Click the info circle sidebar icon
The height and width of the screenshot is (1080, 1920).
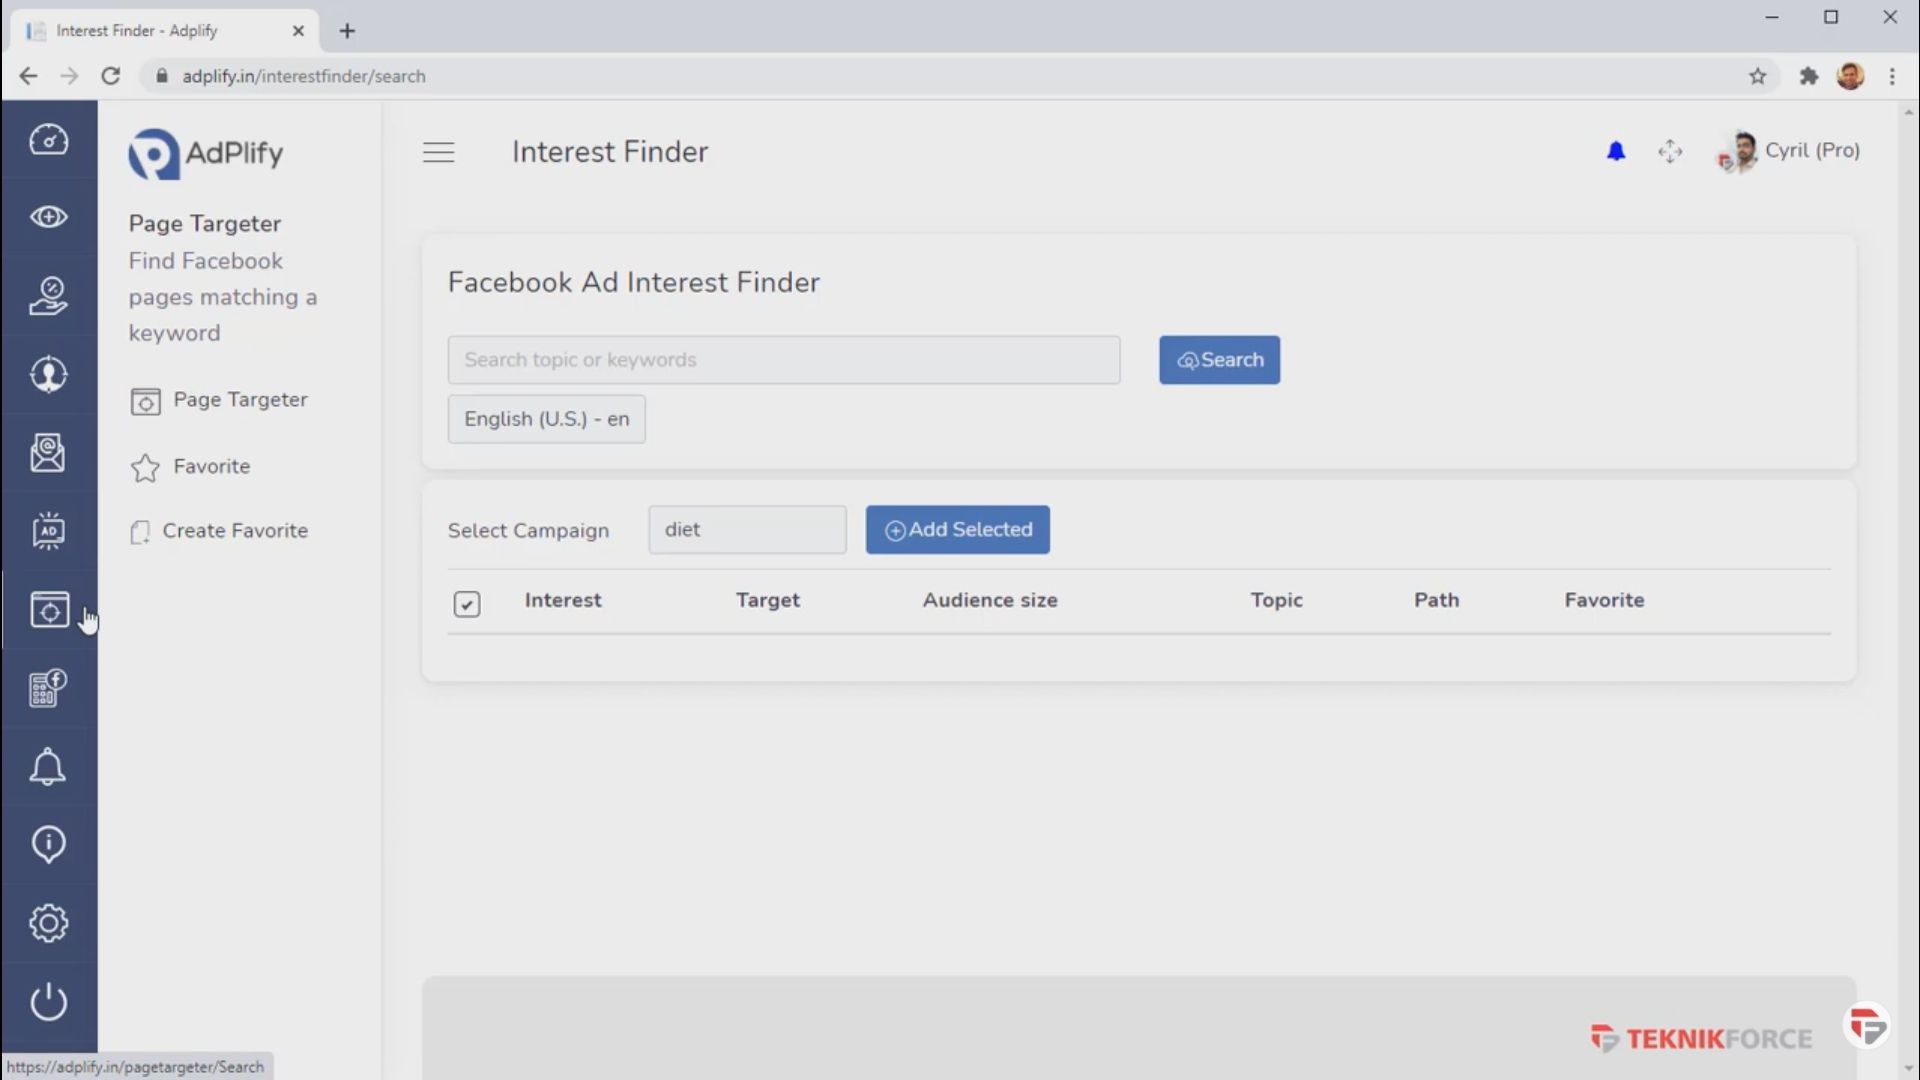point(48,844)
